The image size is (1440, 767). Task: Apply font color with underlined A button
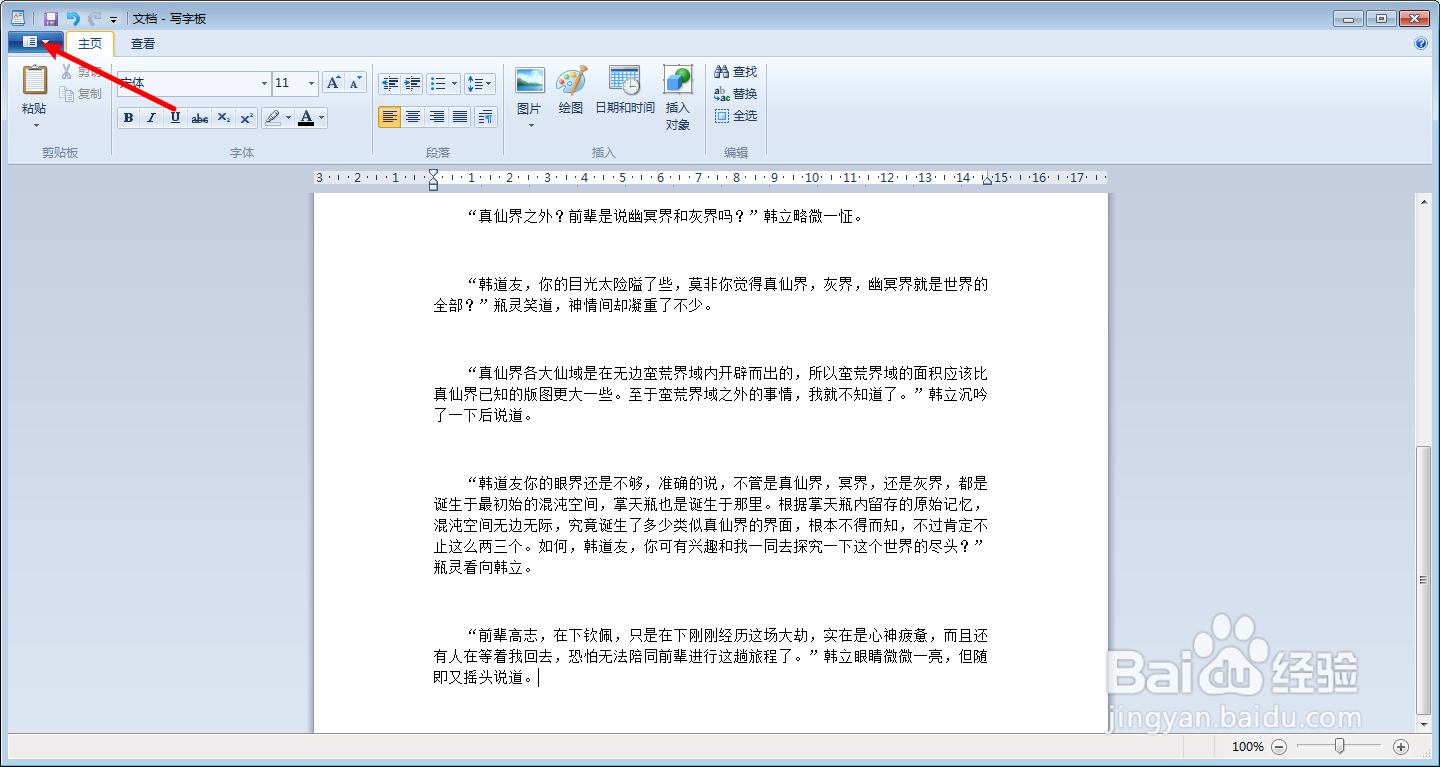click(306, 118)
